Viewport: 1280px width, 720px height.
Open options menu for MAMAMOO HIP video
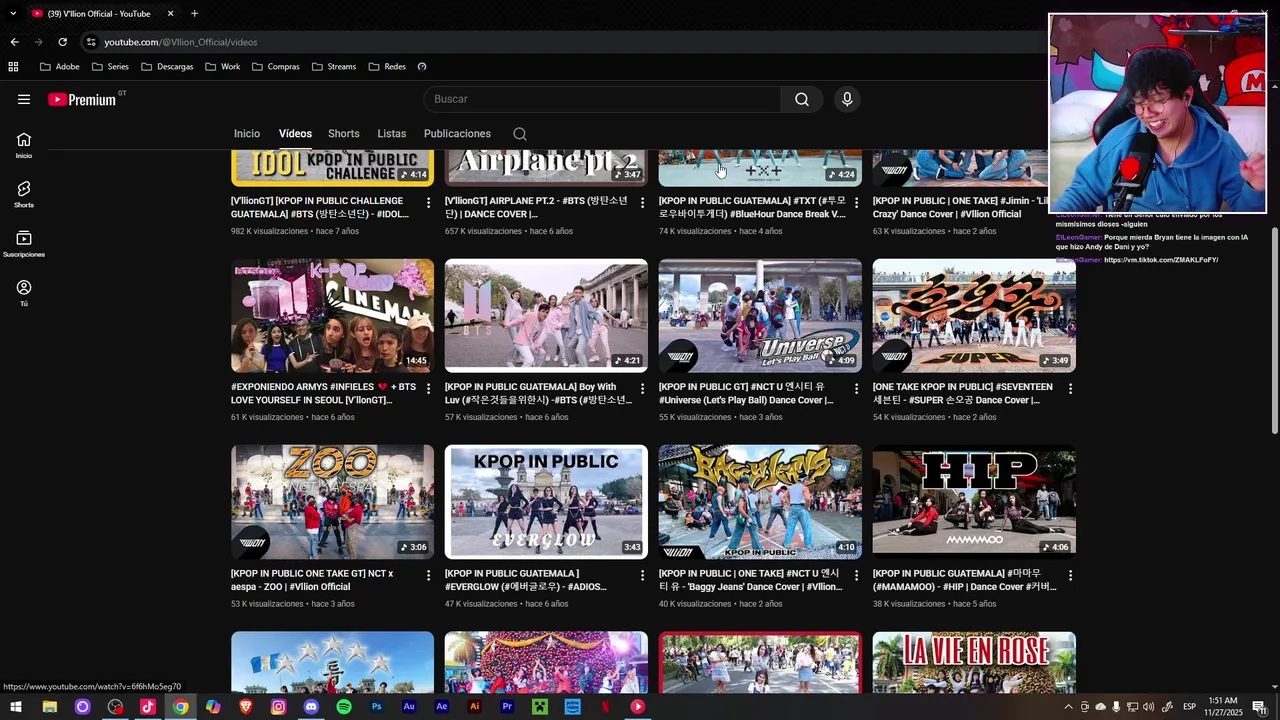[x=1070, y=575]
